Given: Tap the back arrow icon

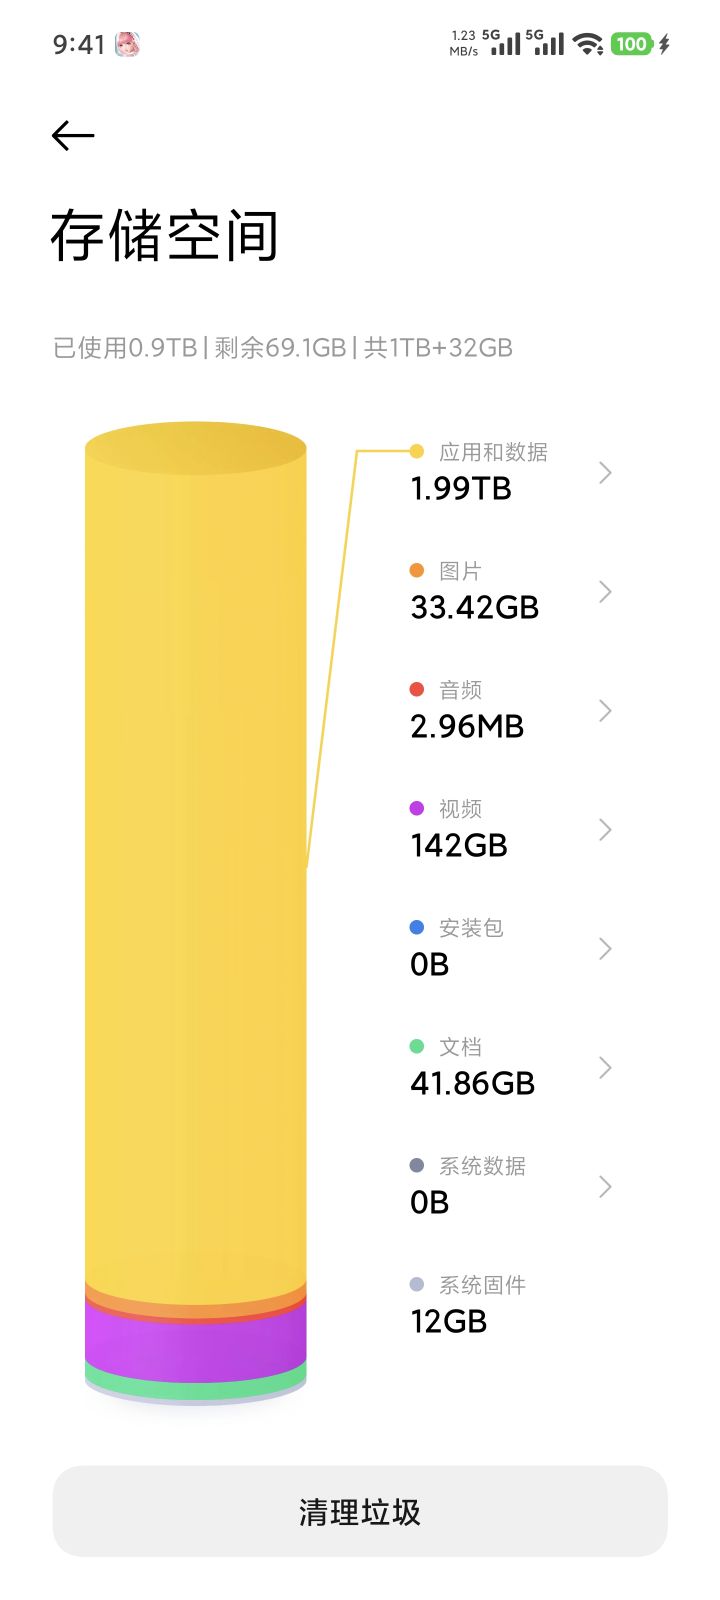Looking at the screenshot, I should coord(73,135).
